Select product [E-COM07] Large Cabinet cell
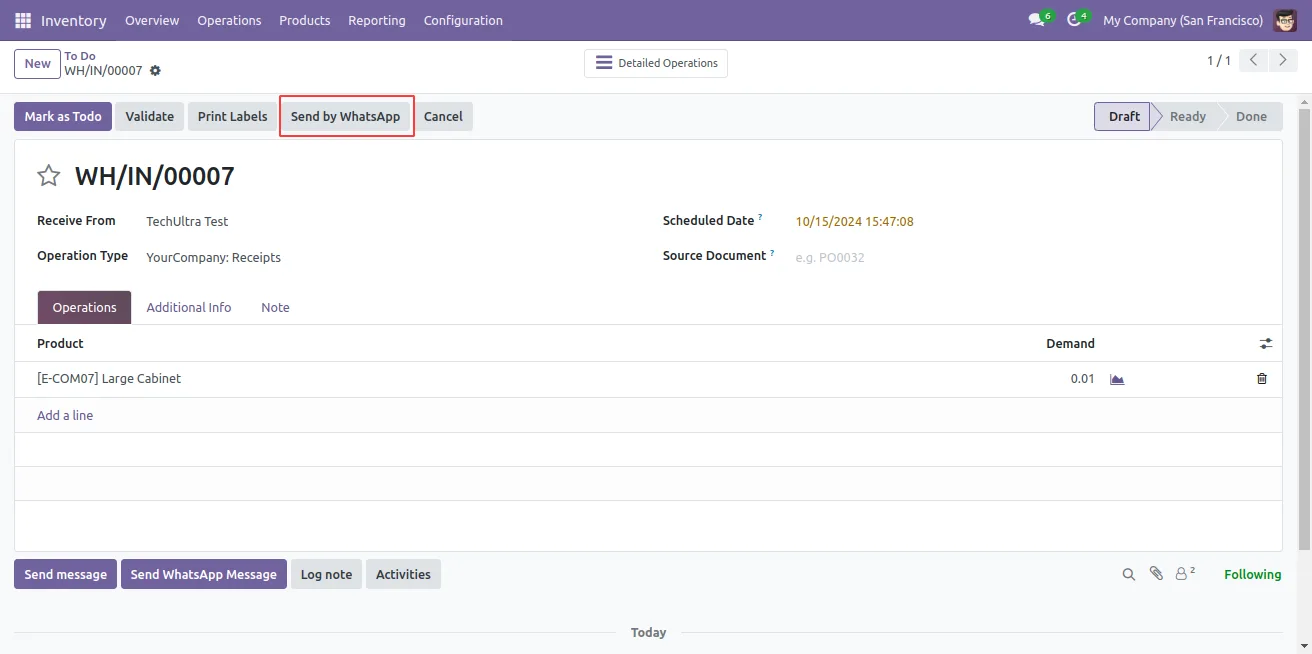Image resolution: width=1312 pixels, height=654 pixels. pyautogui.click(x=109, y=379)
